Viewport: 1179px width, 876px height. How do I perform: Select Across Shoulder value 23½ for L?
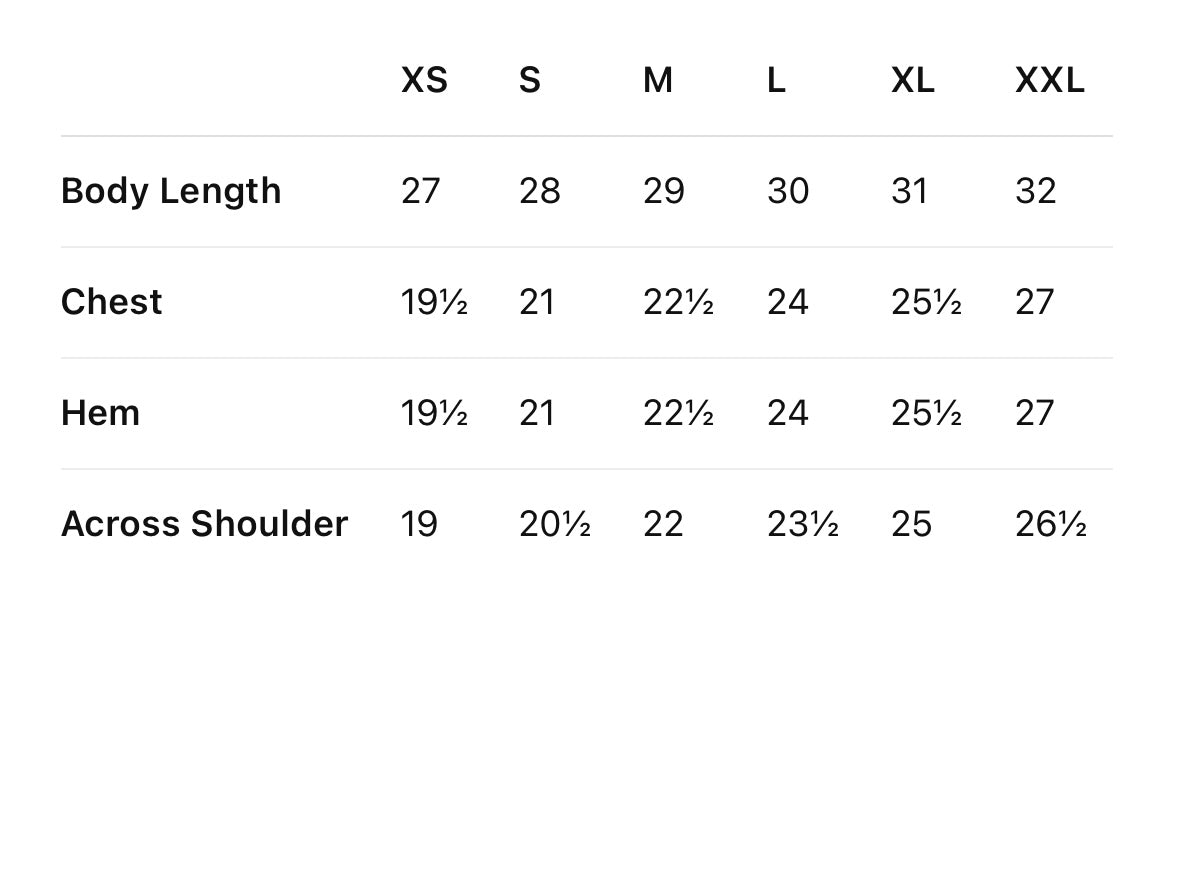pos(802,524)
